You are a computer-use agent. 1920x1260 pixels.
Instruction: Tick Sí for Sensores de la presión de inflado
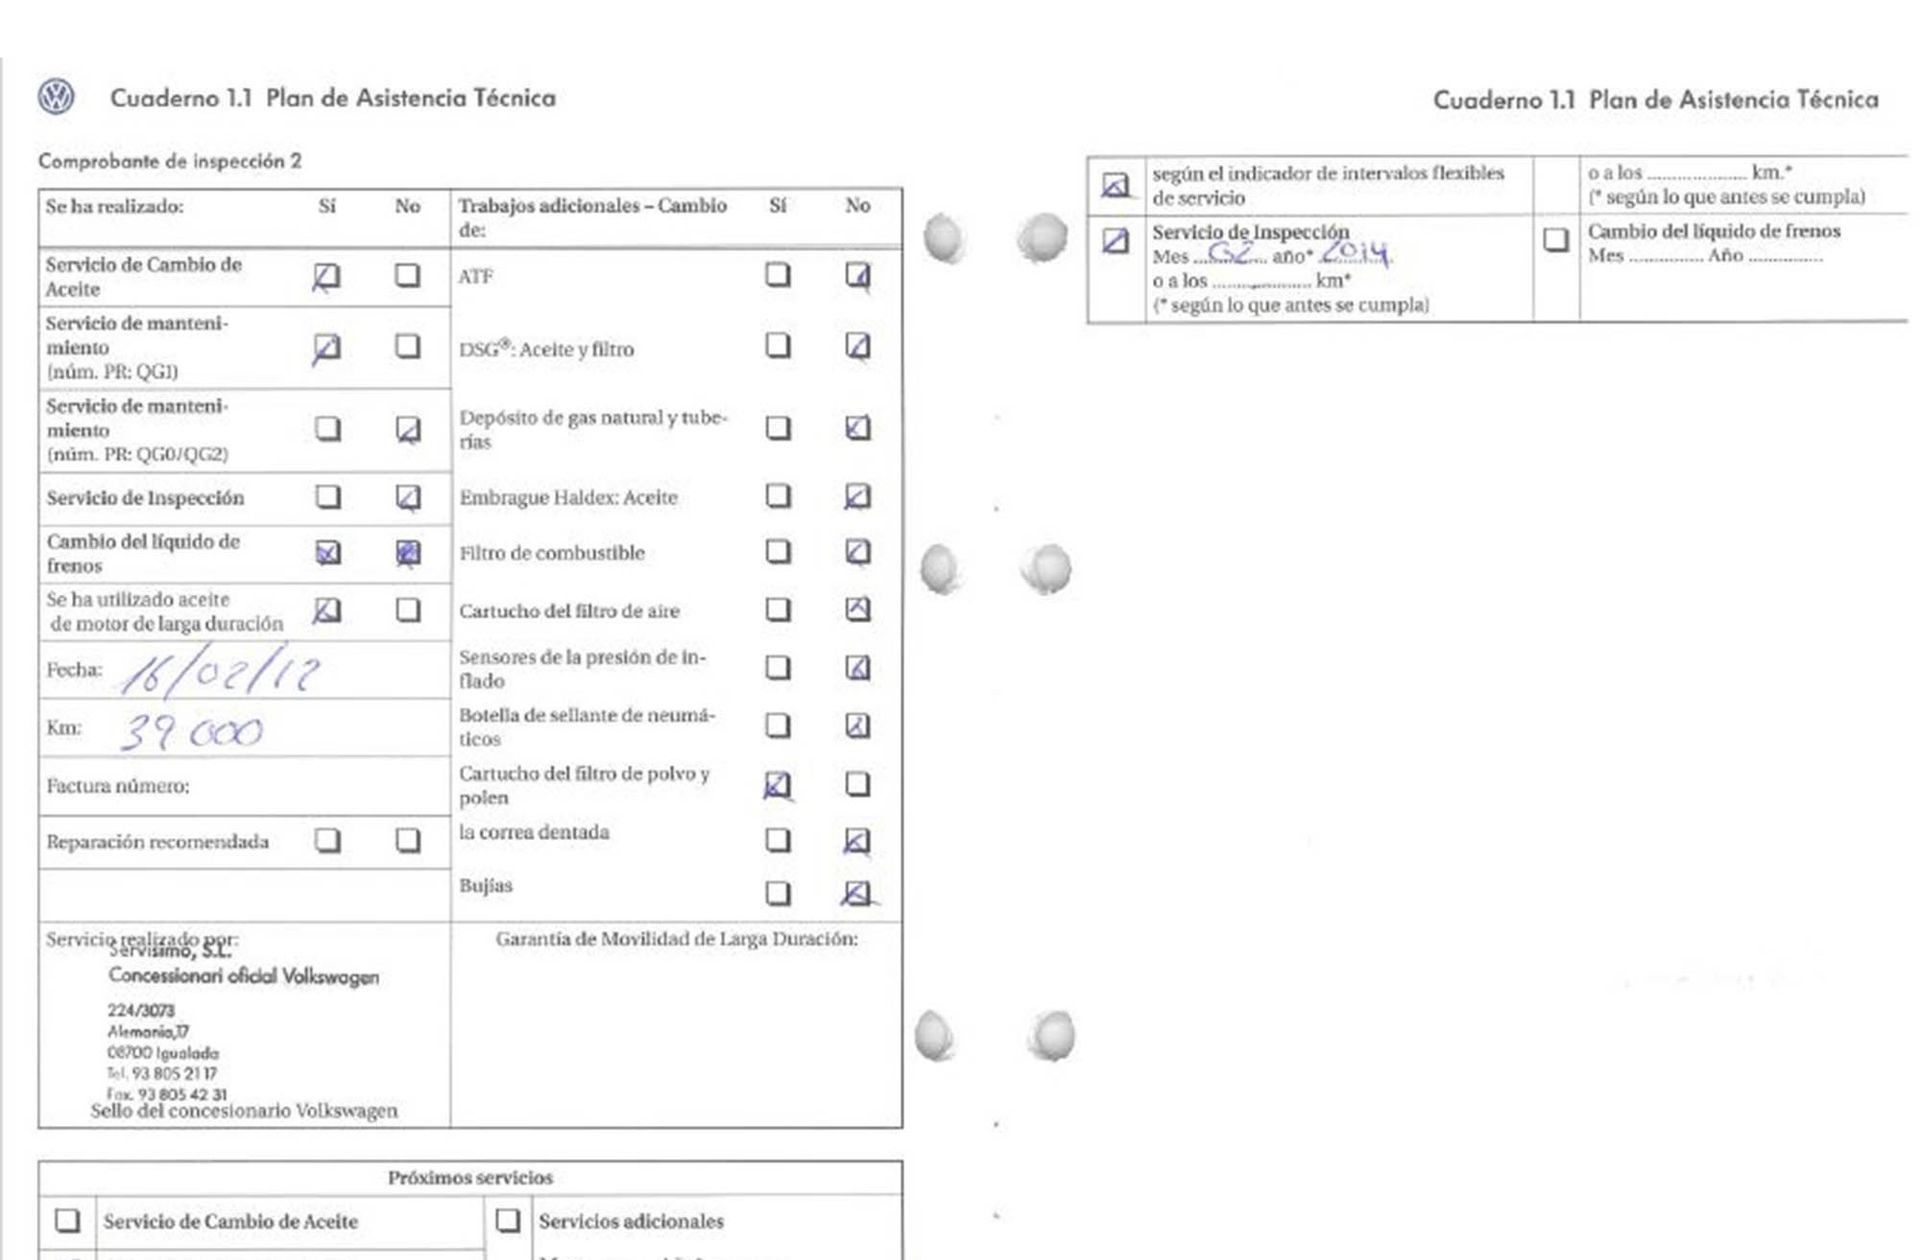tap(778, 668)
